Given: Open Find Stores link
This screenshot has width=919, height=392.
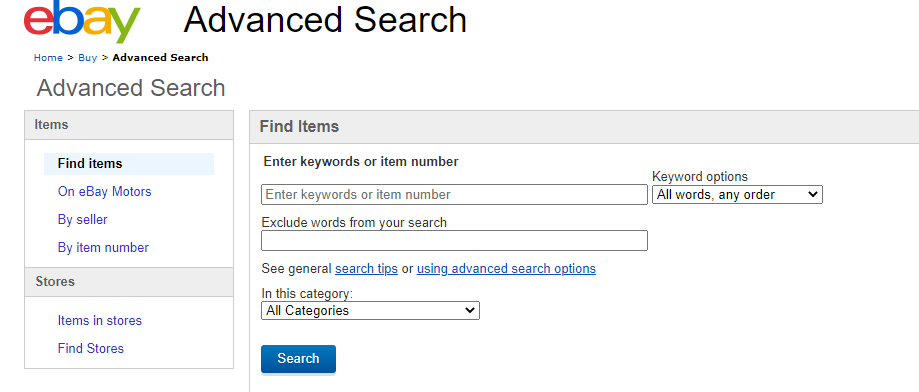Looking at the screenshot, I should click(91, 349).
